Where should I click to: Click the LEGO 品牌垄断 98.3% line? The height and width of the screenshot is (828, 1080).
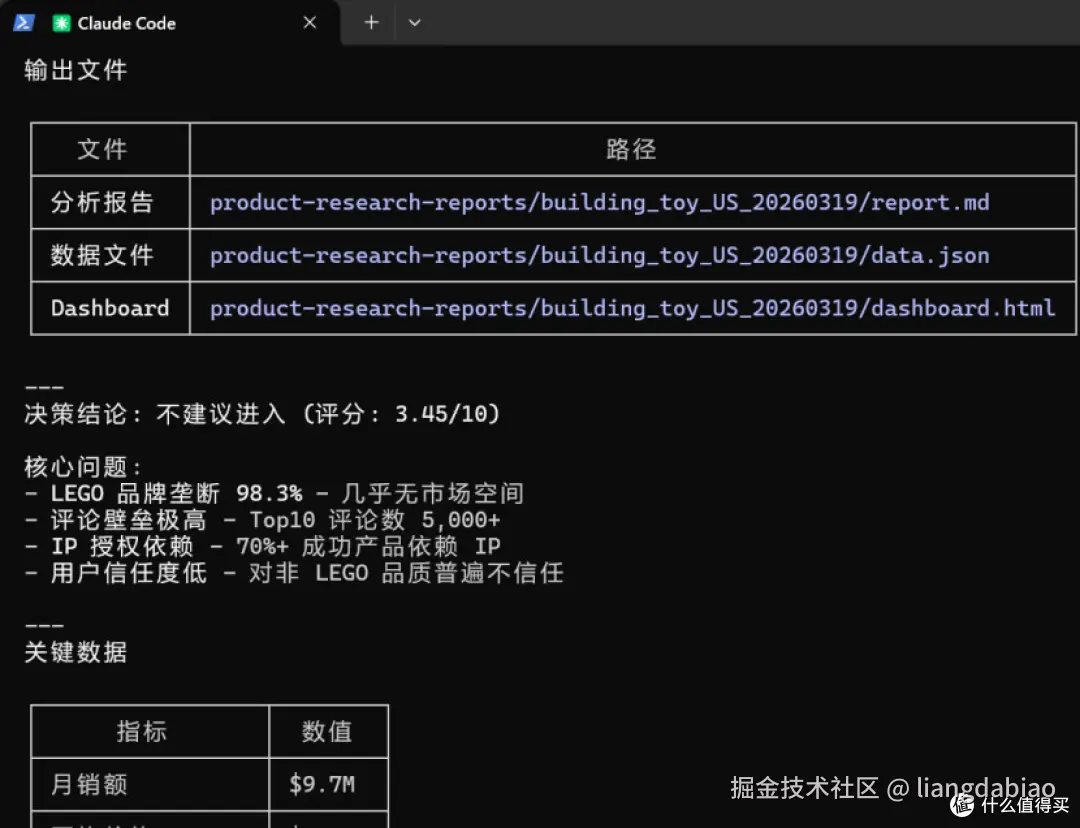pyautogui.click(x=274, y=493)
